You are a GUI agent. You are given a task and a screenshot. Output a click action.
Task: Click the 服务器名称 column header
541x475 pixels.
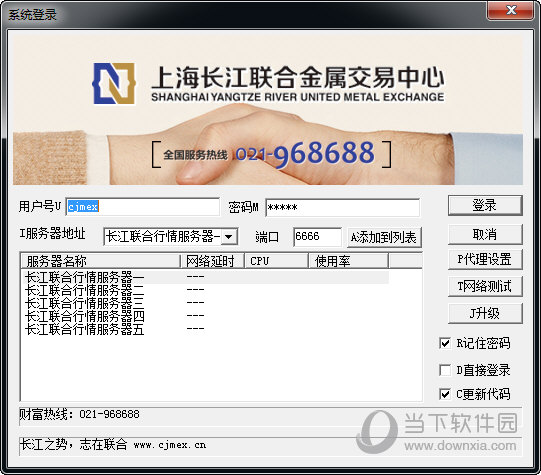click(101, 261)
